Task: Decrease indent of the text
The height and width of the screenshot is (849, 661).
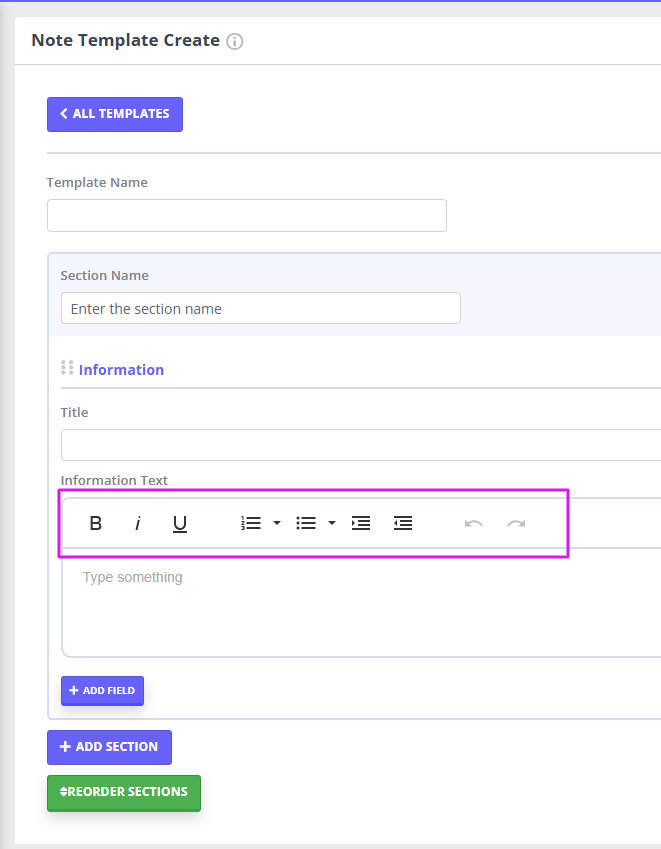Action: click(403, 523)
